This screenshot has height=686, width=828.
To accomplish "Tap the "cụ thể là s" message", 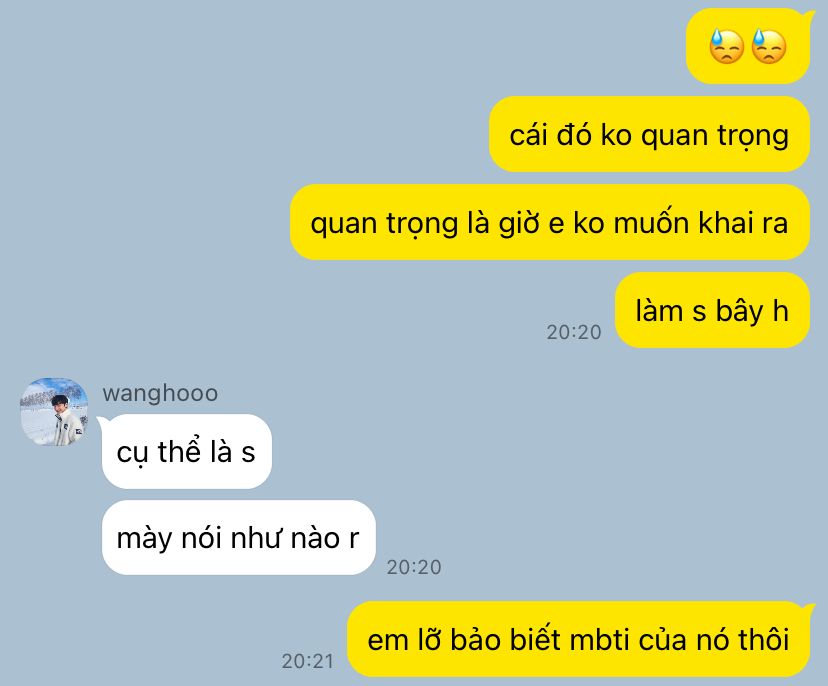I will pos(186,452).
